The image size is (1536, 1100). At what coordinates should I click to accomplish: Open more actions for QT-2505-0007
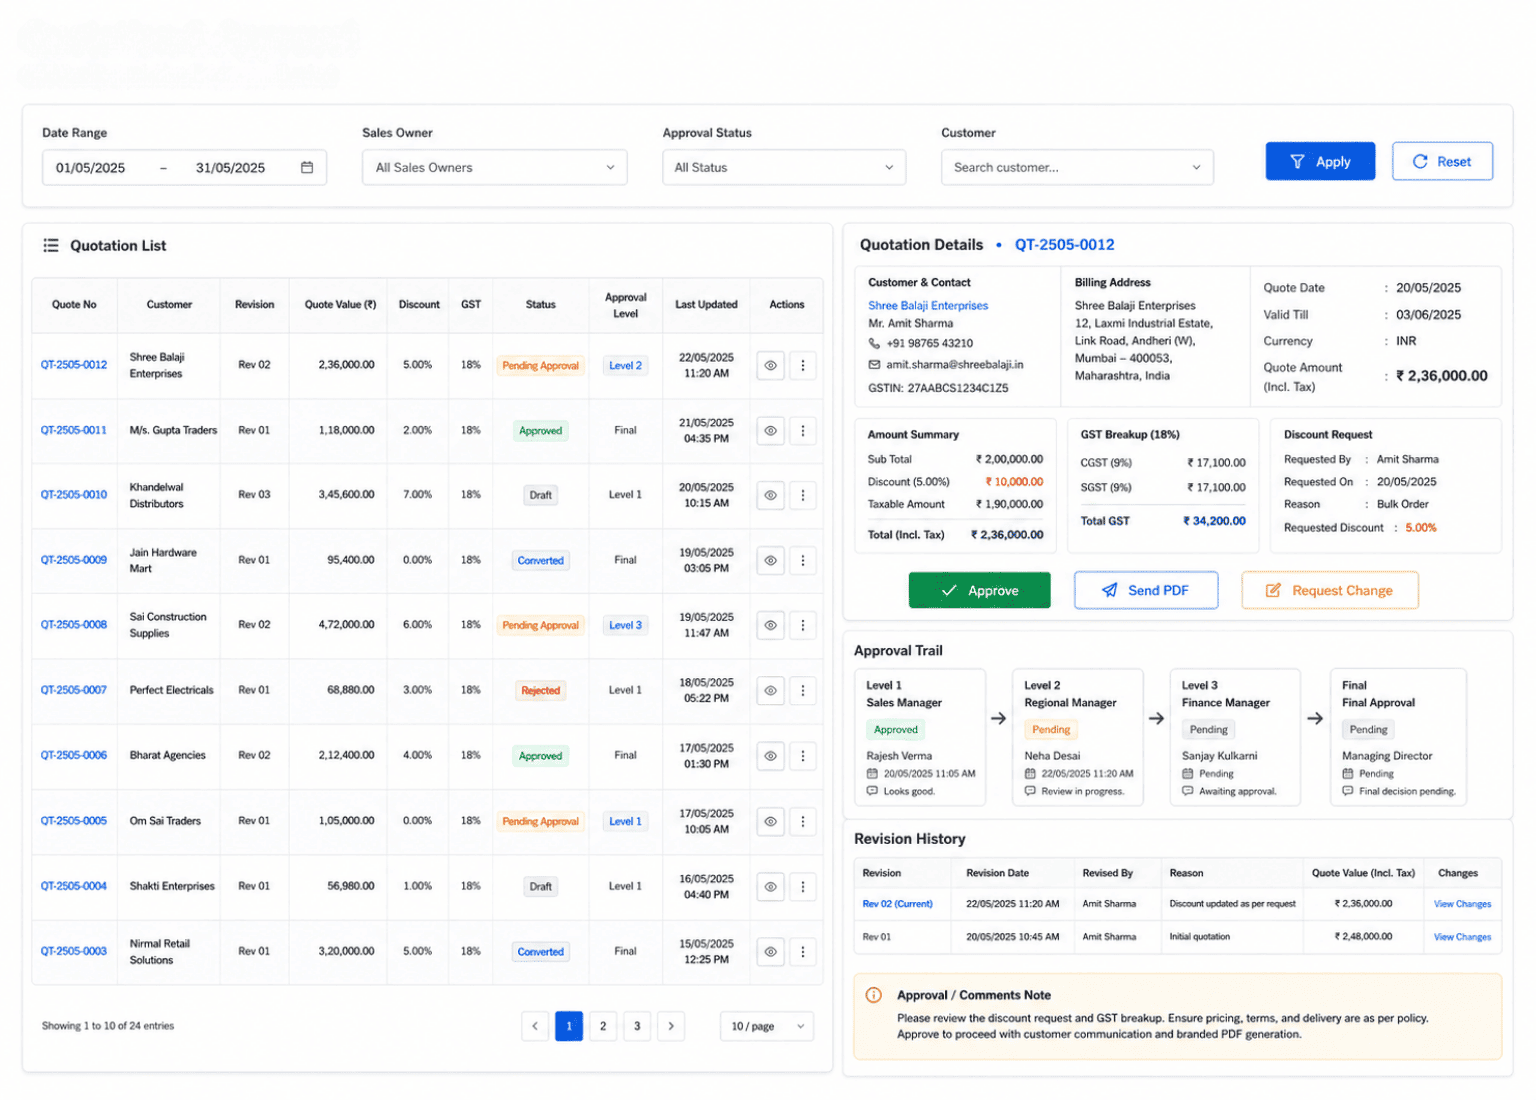[x=803, y=690]
